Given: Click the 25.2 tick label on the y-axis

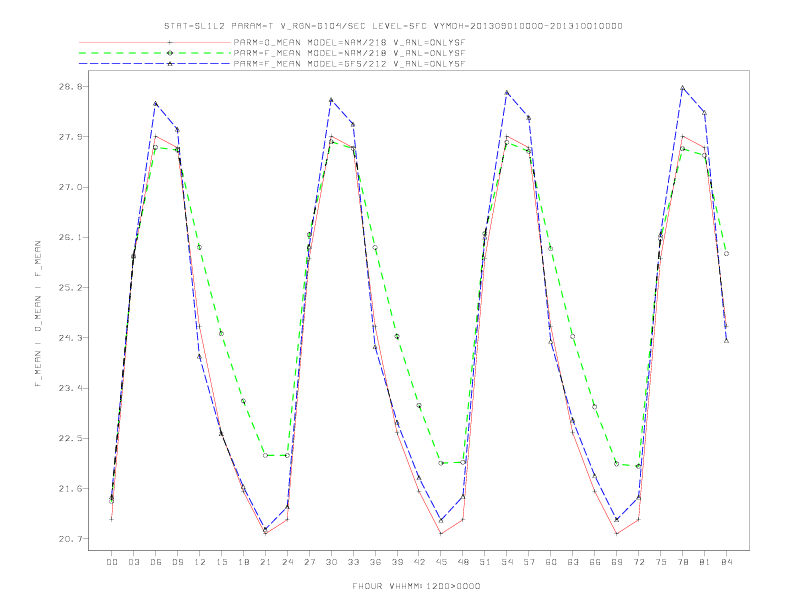Looking at the screenshot, I should click(x=69, y=288).
